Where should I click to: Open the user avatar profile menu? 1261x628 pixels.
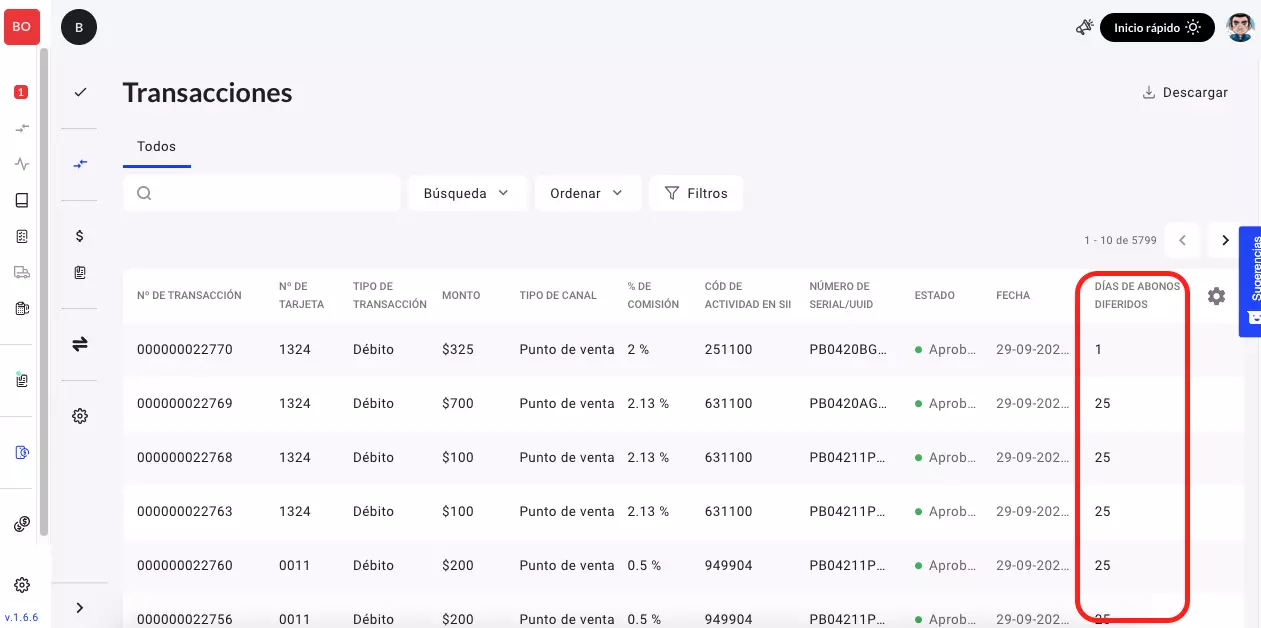[x=1240, y=28]
